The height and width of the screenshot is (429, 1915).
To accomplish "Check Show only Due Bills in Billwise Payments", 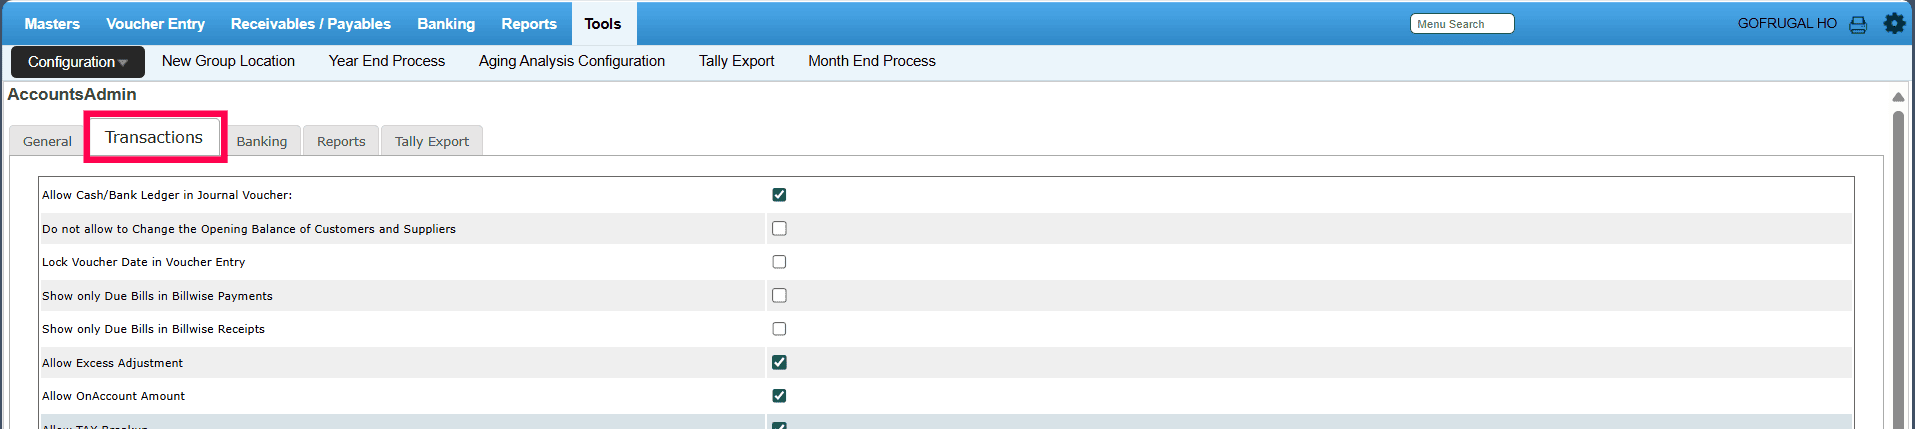I will 779,295.
